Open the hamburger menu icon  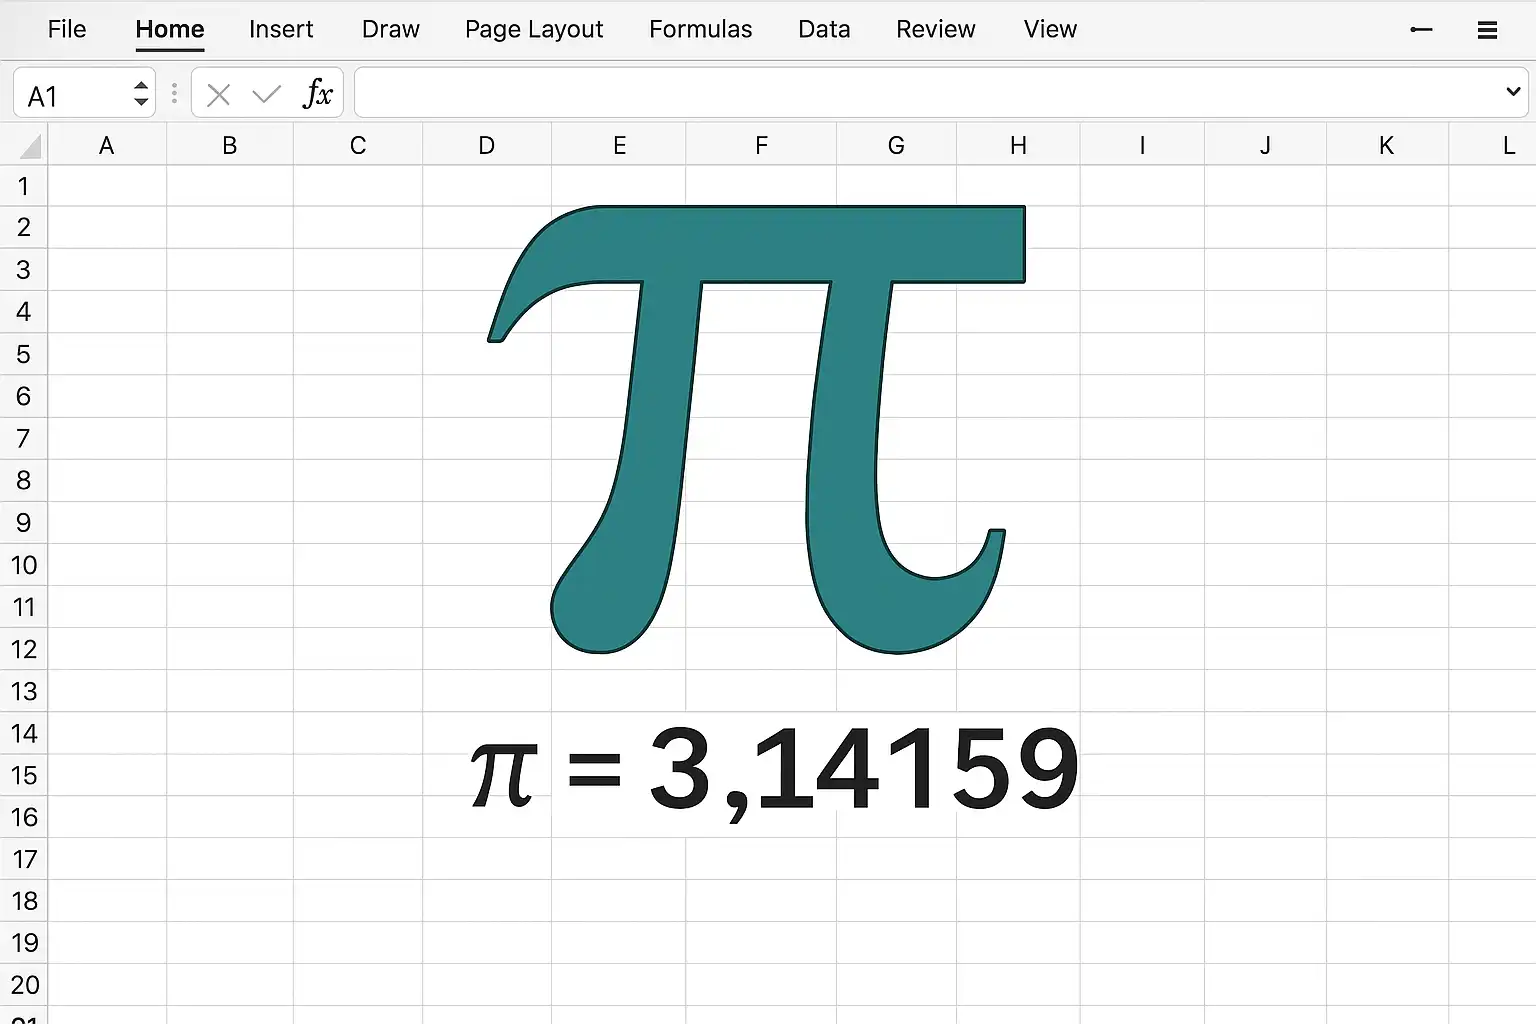[1487, 30]
